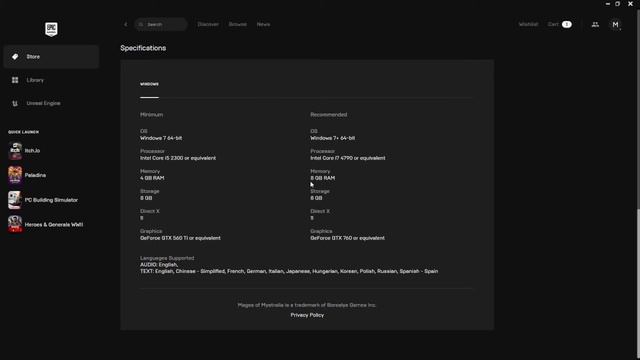Select the Windows specifications tab
Screen dimensions: 640x360
(149, 84)
